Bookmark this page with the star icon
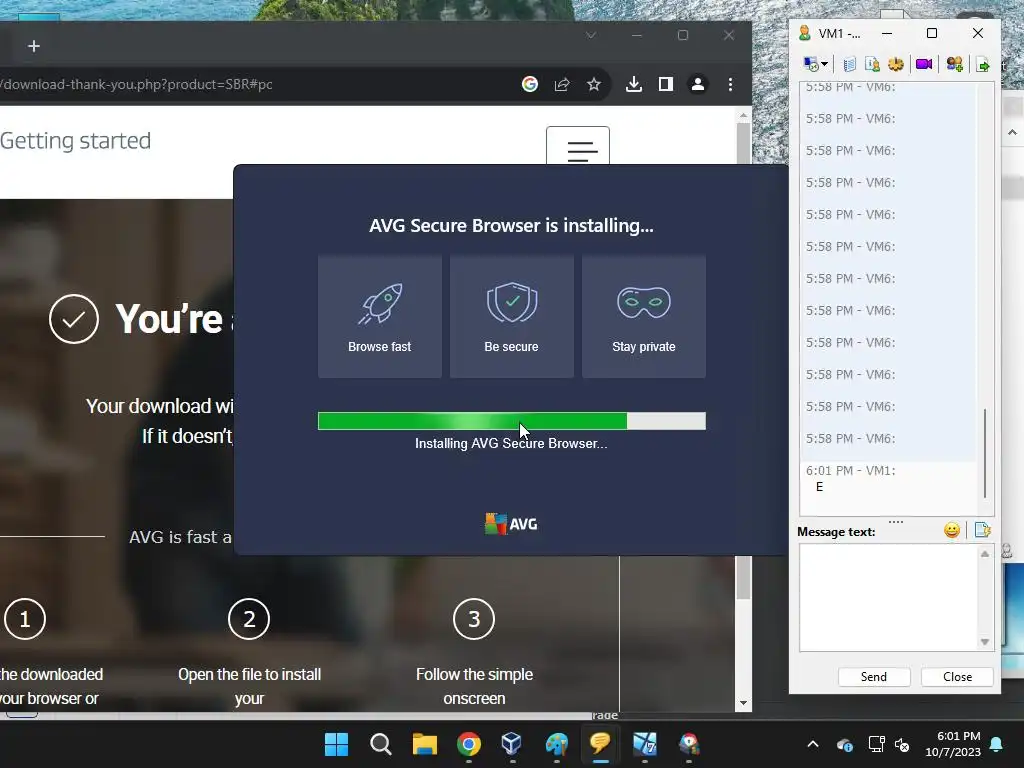Viewport: 1024px width, 768px height. click(594, 84)
